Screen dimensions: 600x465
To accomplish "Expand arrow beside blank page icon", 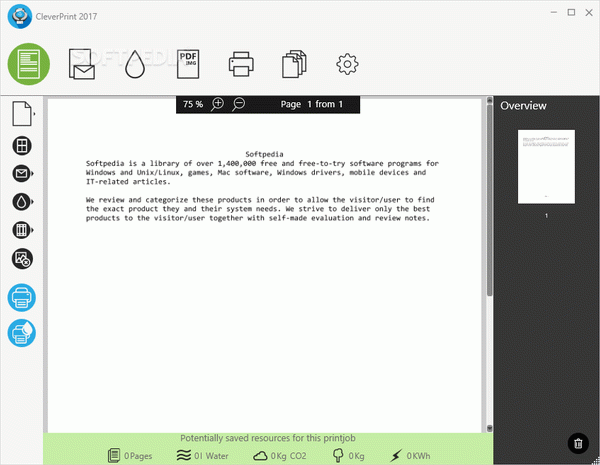I will point(34,114).
